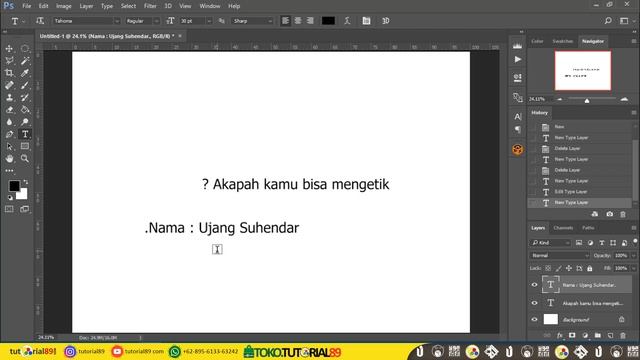Viewport: 640px width, 360px height.
Task: Click the text color swatch in options bar
Action: (x=328, y=21)
